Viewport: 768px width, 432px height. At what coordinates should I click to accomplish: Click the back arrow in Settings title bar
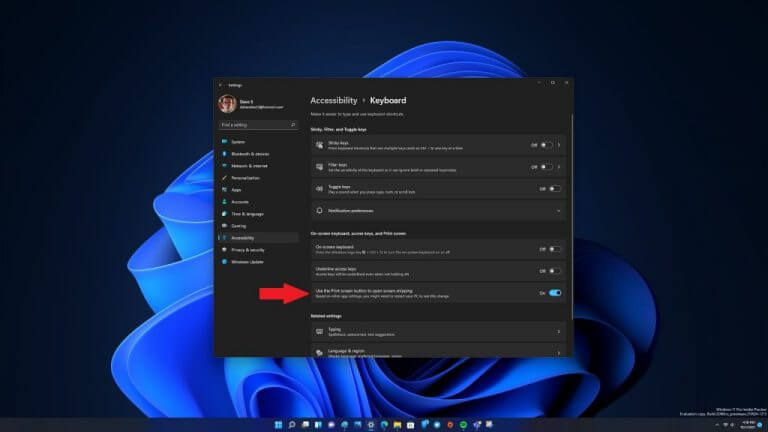click(x=220, y=85)
